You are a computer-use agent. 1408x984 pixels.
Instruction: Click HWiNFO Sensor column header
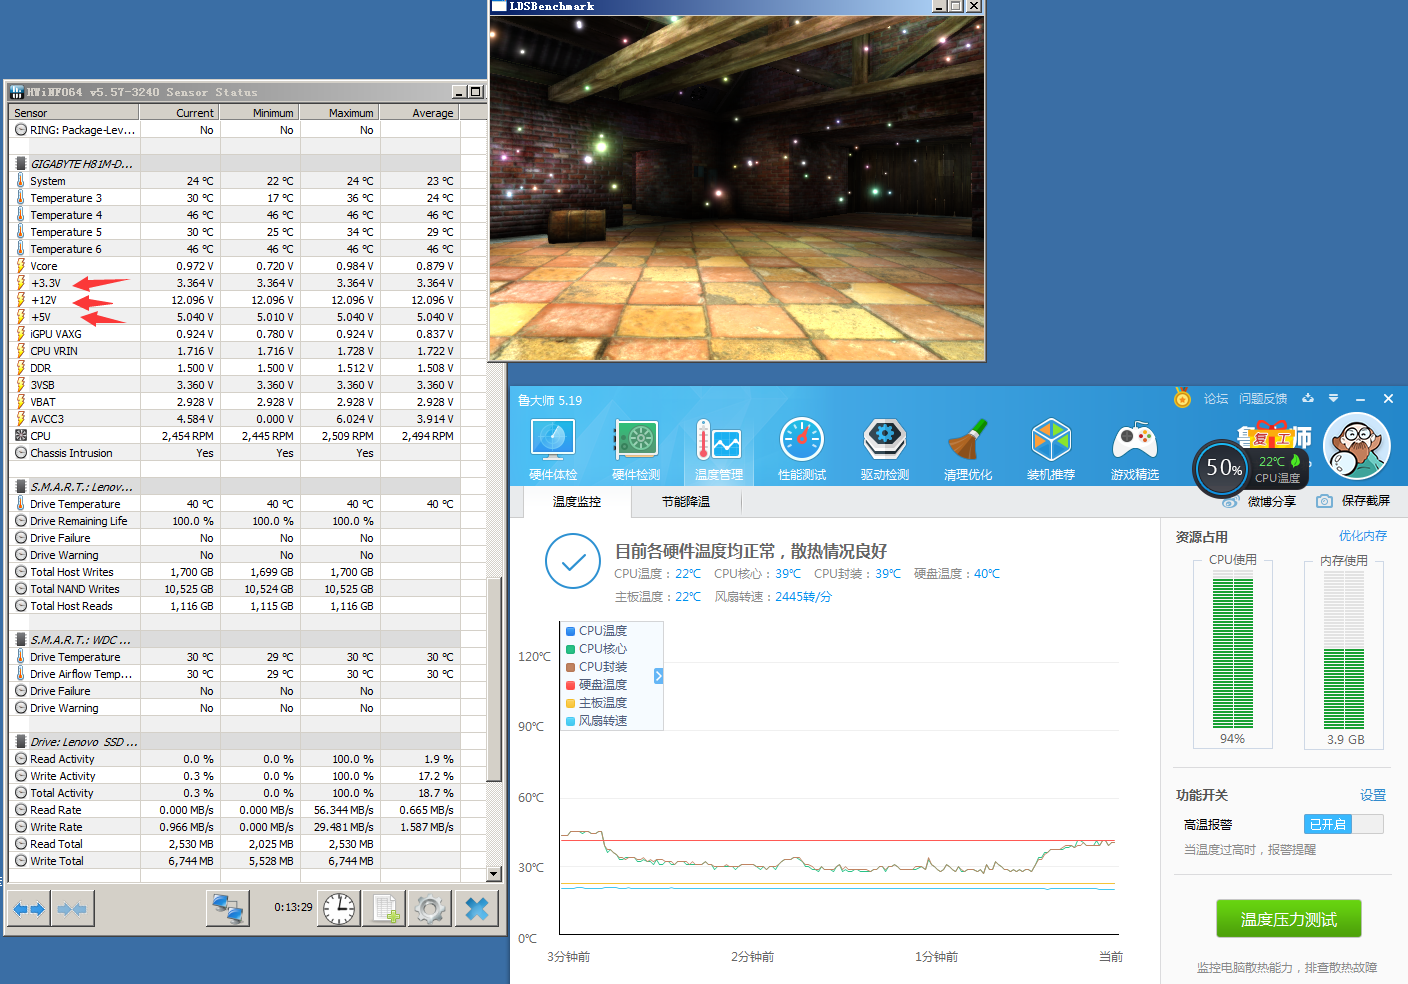74,113
